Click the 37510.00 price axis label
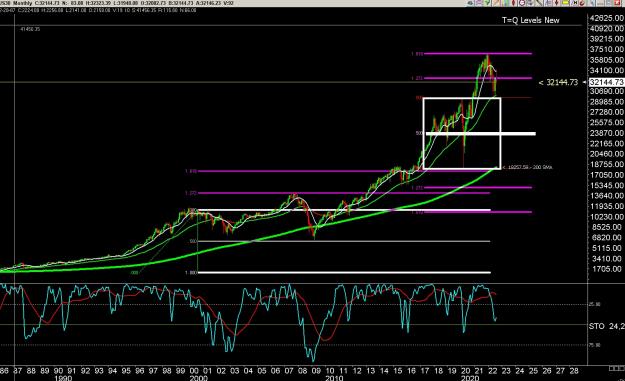625x381 pixels. click(x=606, y=49)
